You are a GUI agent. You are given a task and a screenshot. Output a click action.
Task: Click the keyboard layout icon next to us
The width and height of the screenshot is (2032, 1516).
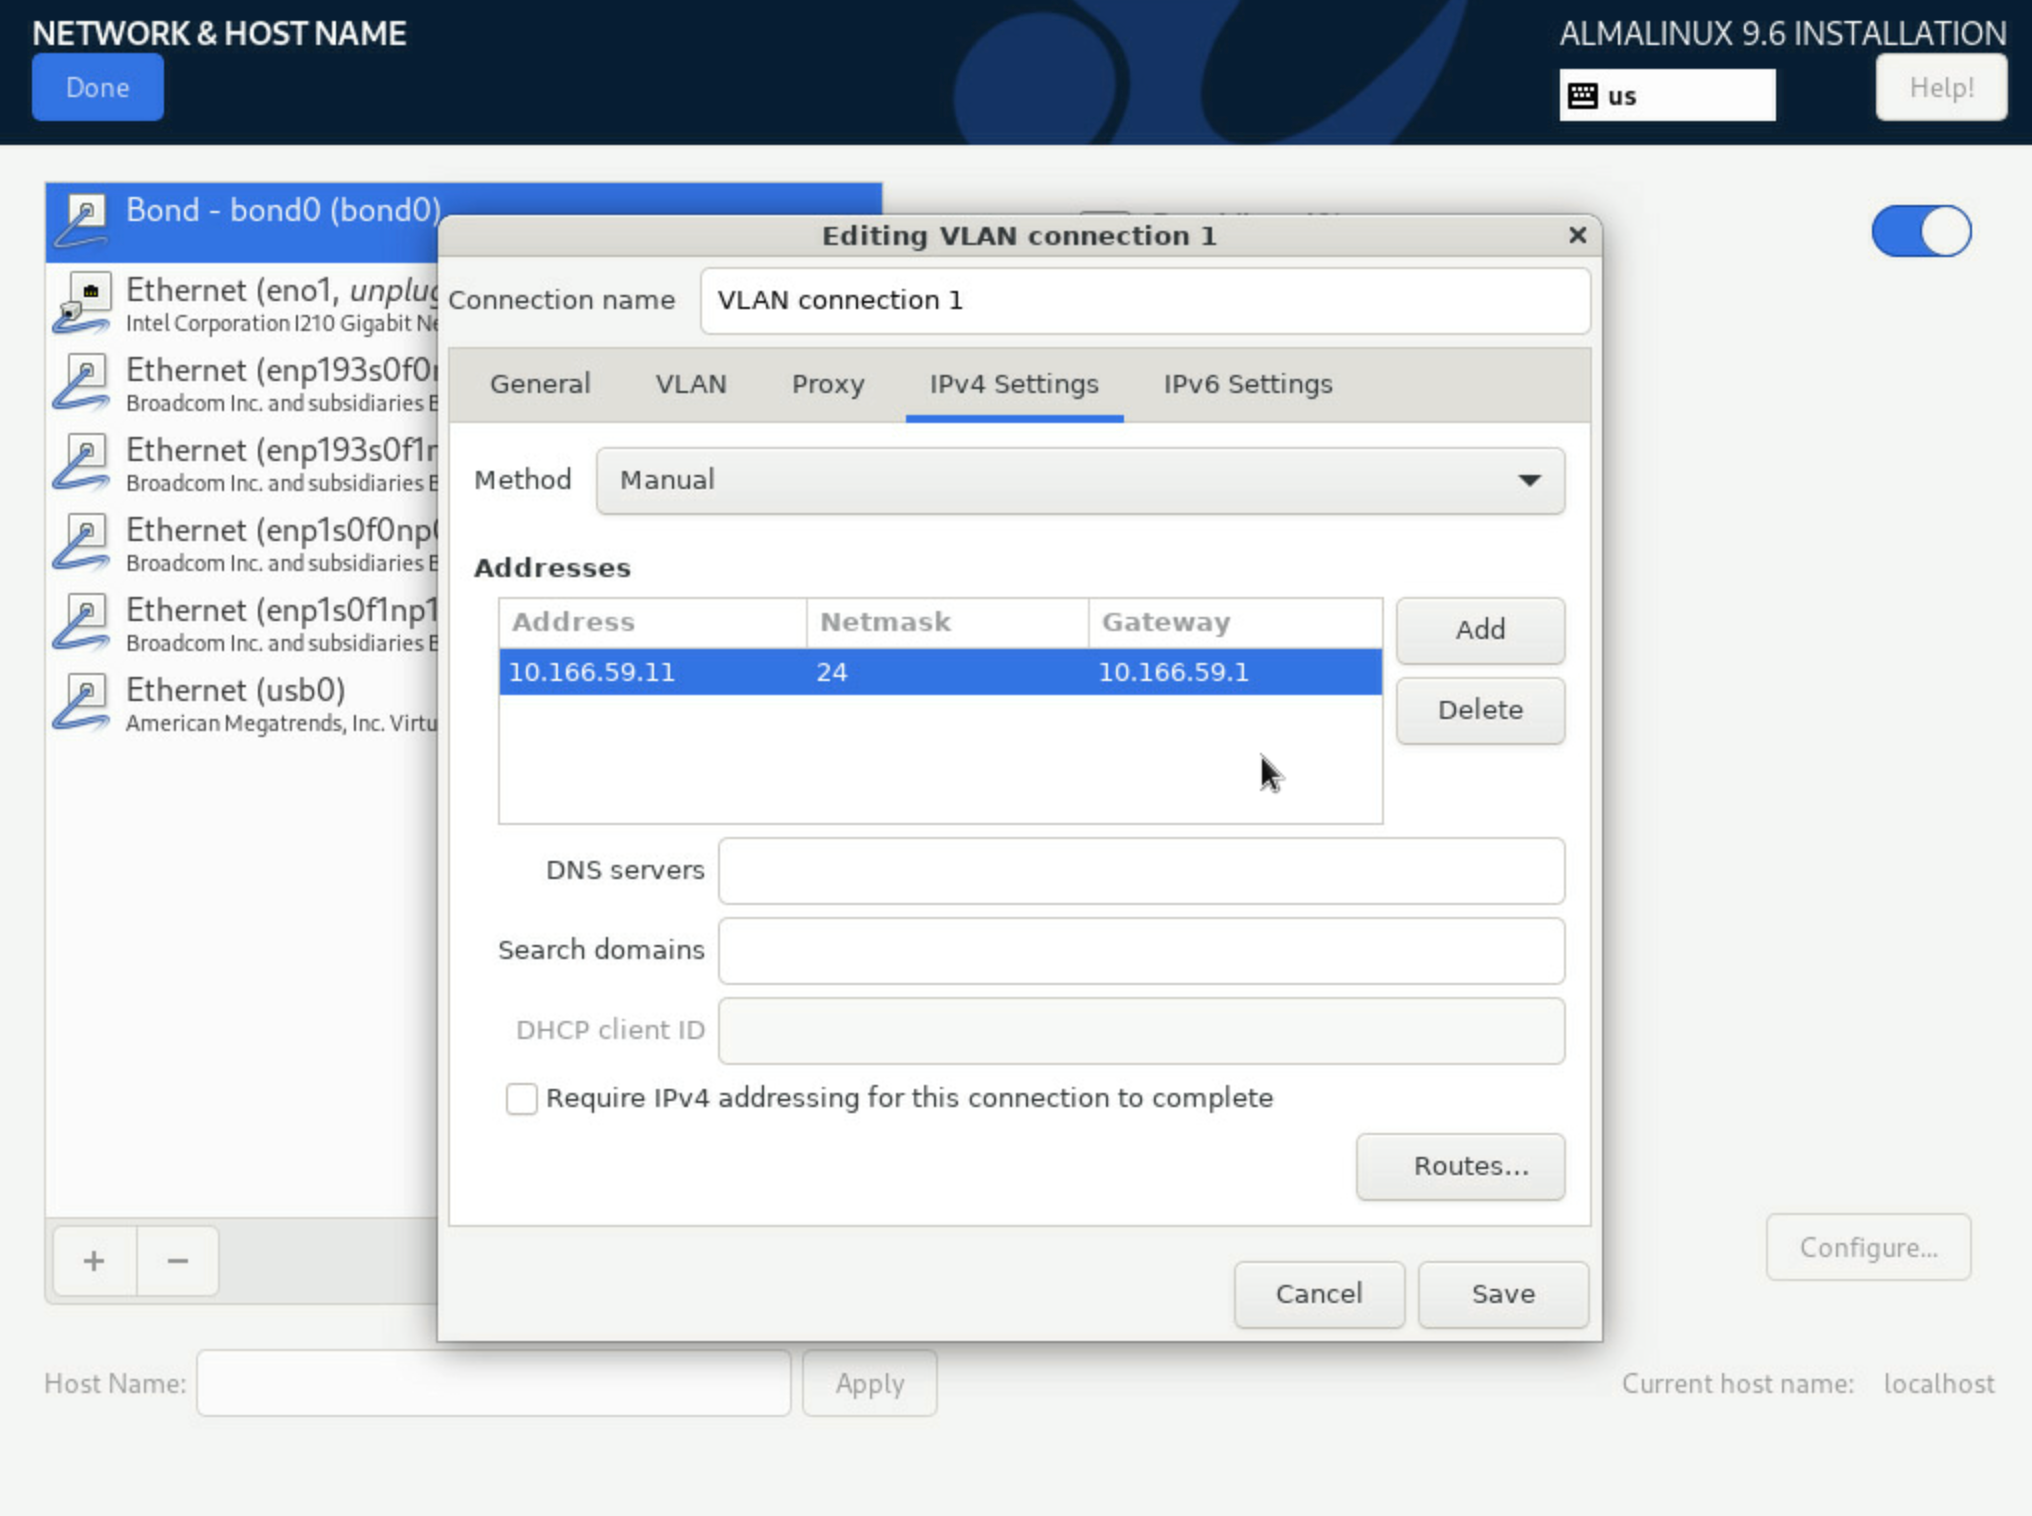[x=1582, y=96]
